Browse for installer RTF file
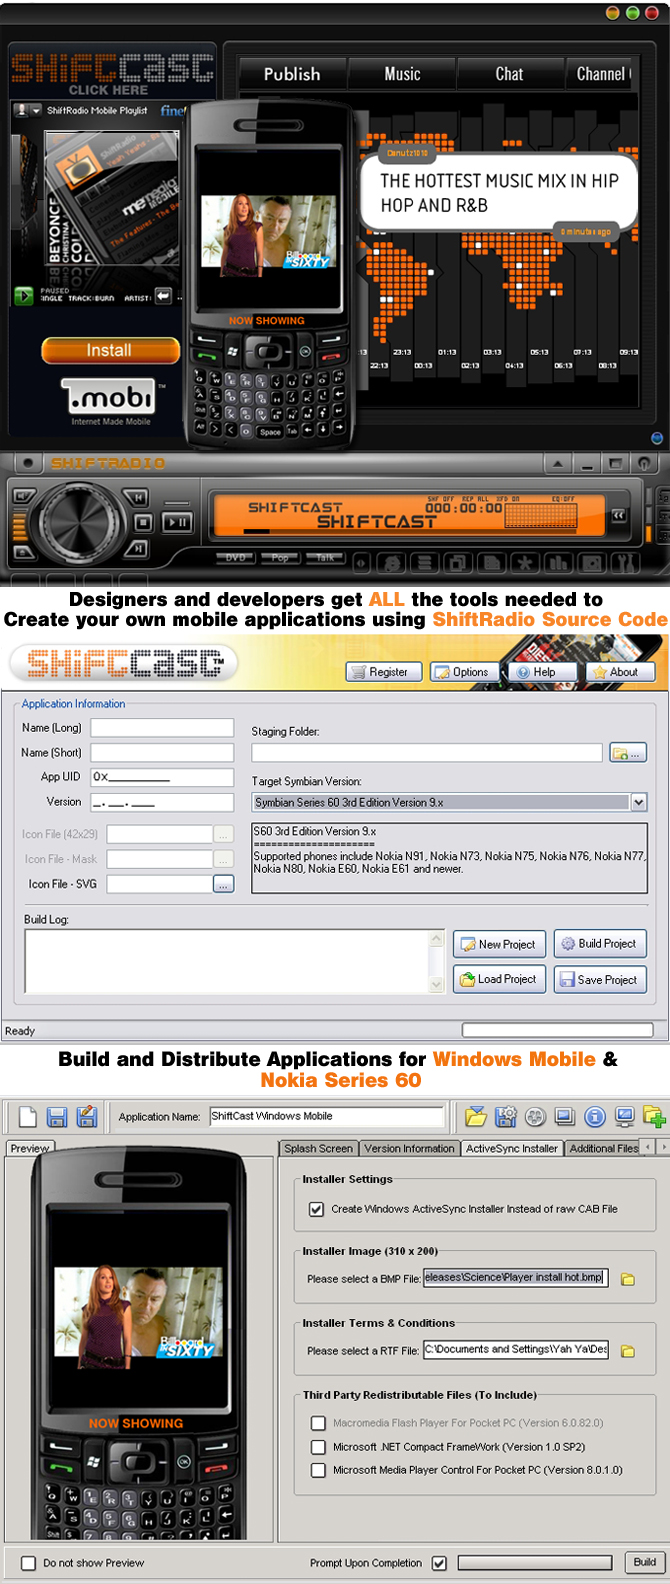The width and height of the screenshot is (670, 1584). point(628,1351)
